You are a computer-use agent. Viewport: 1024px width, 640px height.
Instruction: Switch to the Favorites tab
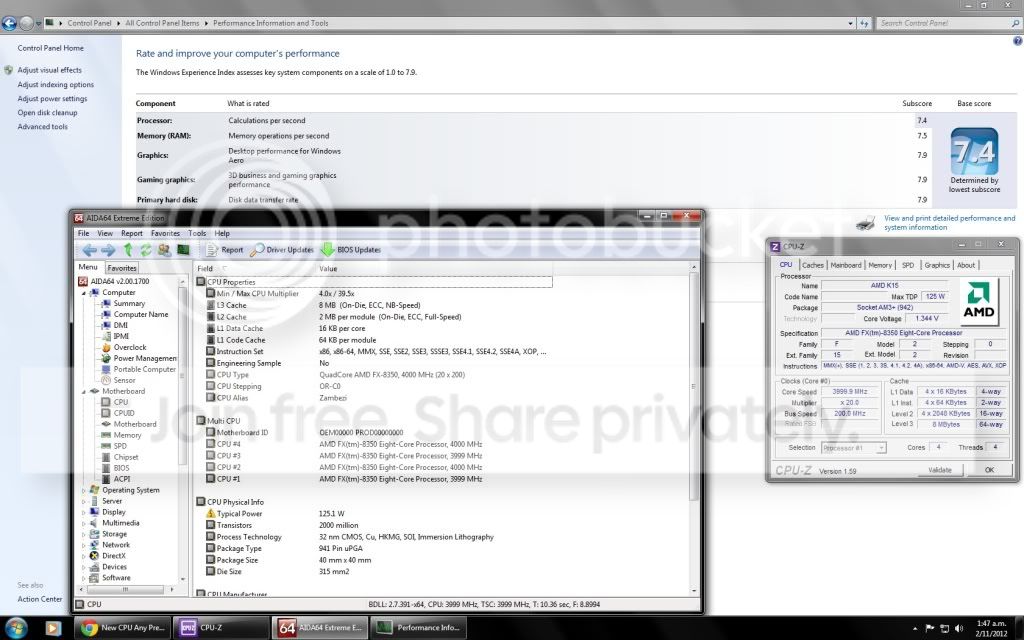[121, 268]
